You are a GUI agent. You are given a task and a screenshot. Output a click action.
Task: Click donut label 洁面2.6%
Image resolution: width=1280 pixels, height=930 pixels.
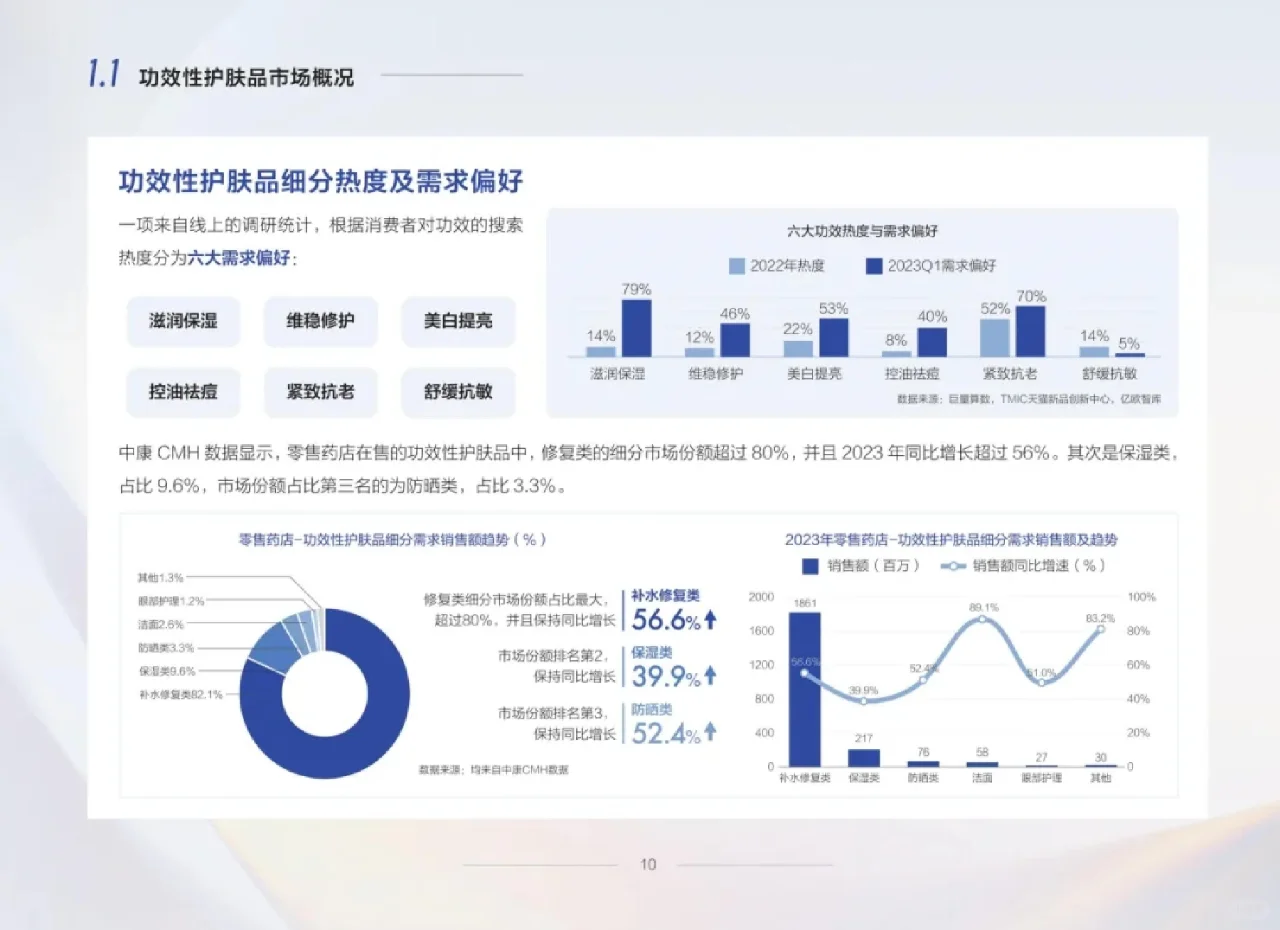161,624
